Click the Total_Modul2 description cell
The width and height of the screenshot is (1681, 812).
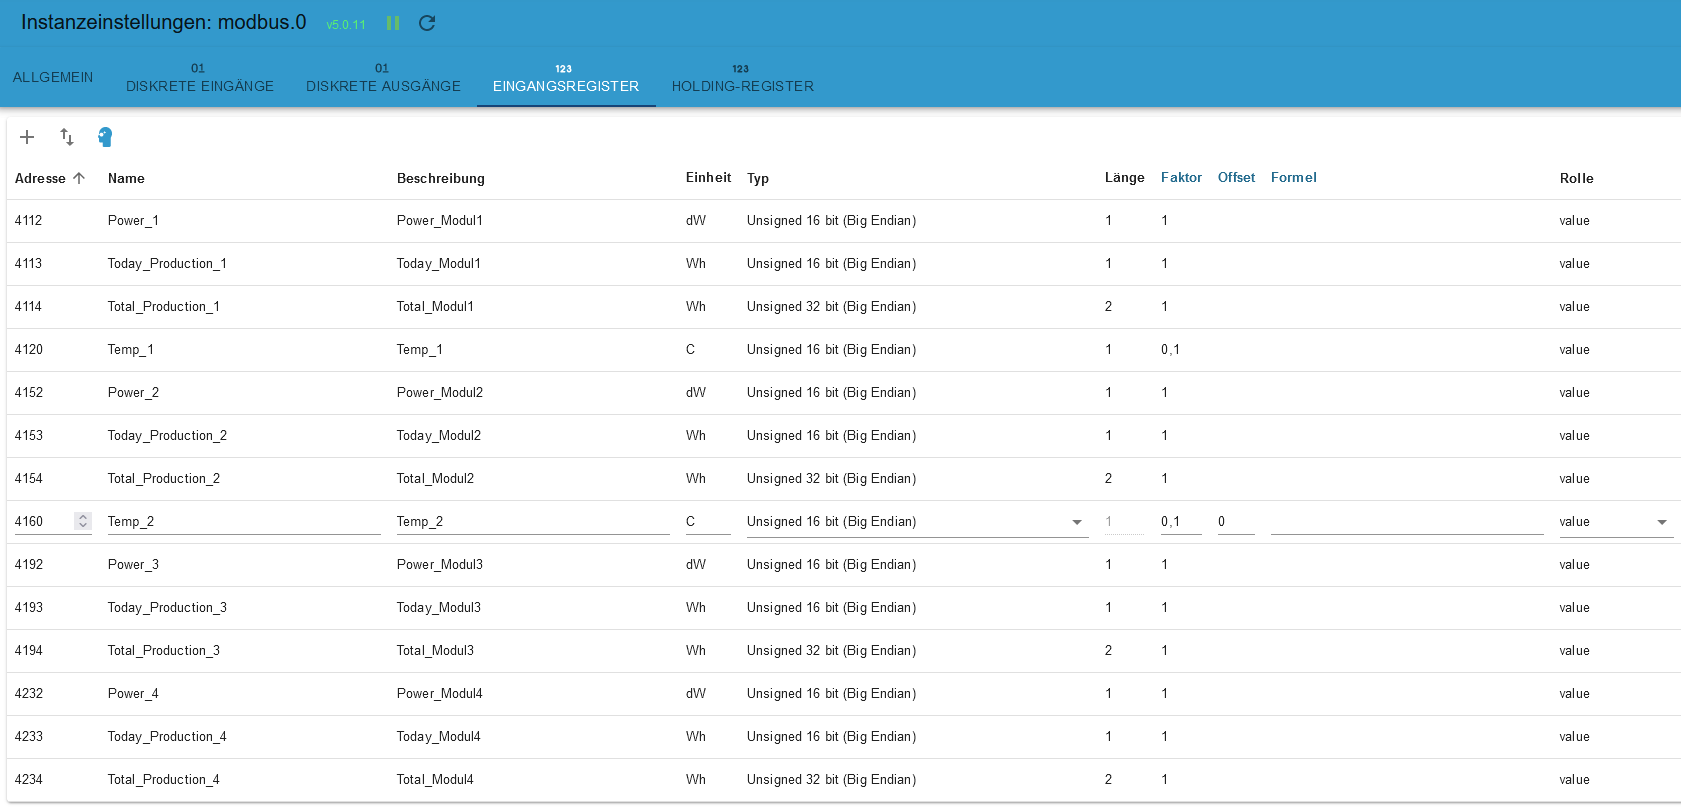435,478
